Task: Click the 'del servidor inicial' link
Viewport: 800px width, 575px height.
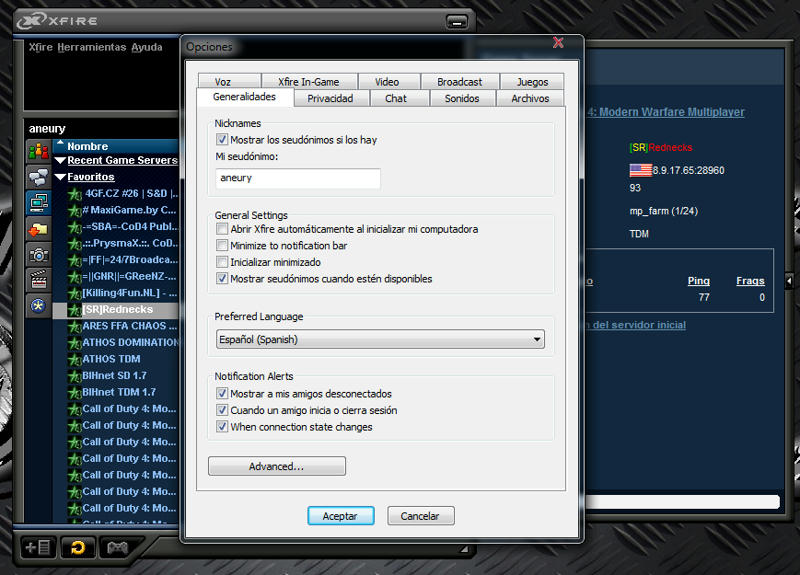Action: tap(636, 325)
